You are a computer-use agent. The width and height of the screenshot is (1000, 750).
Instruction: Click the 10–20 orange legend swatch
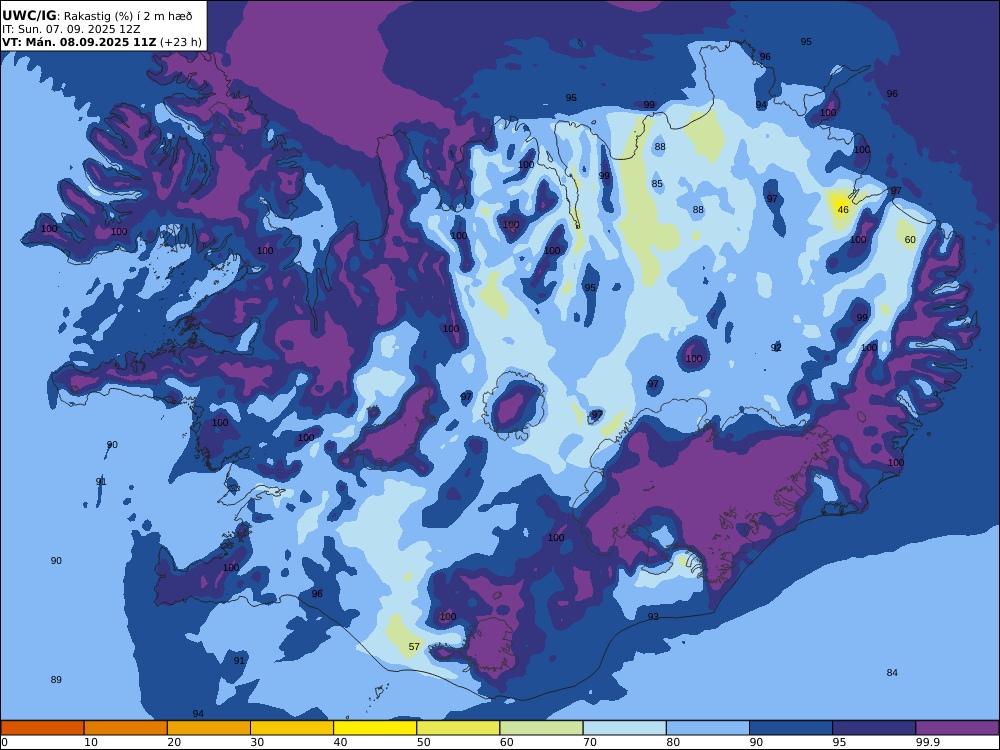click(126, 728)
